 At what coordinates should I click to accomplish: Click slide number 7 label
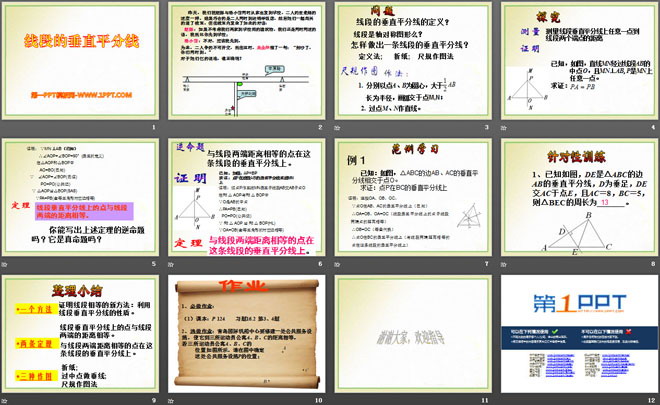487,264
